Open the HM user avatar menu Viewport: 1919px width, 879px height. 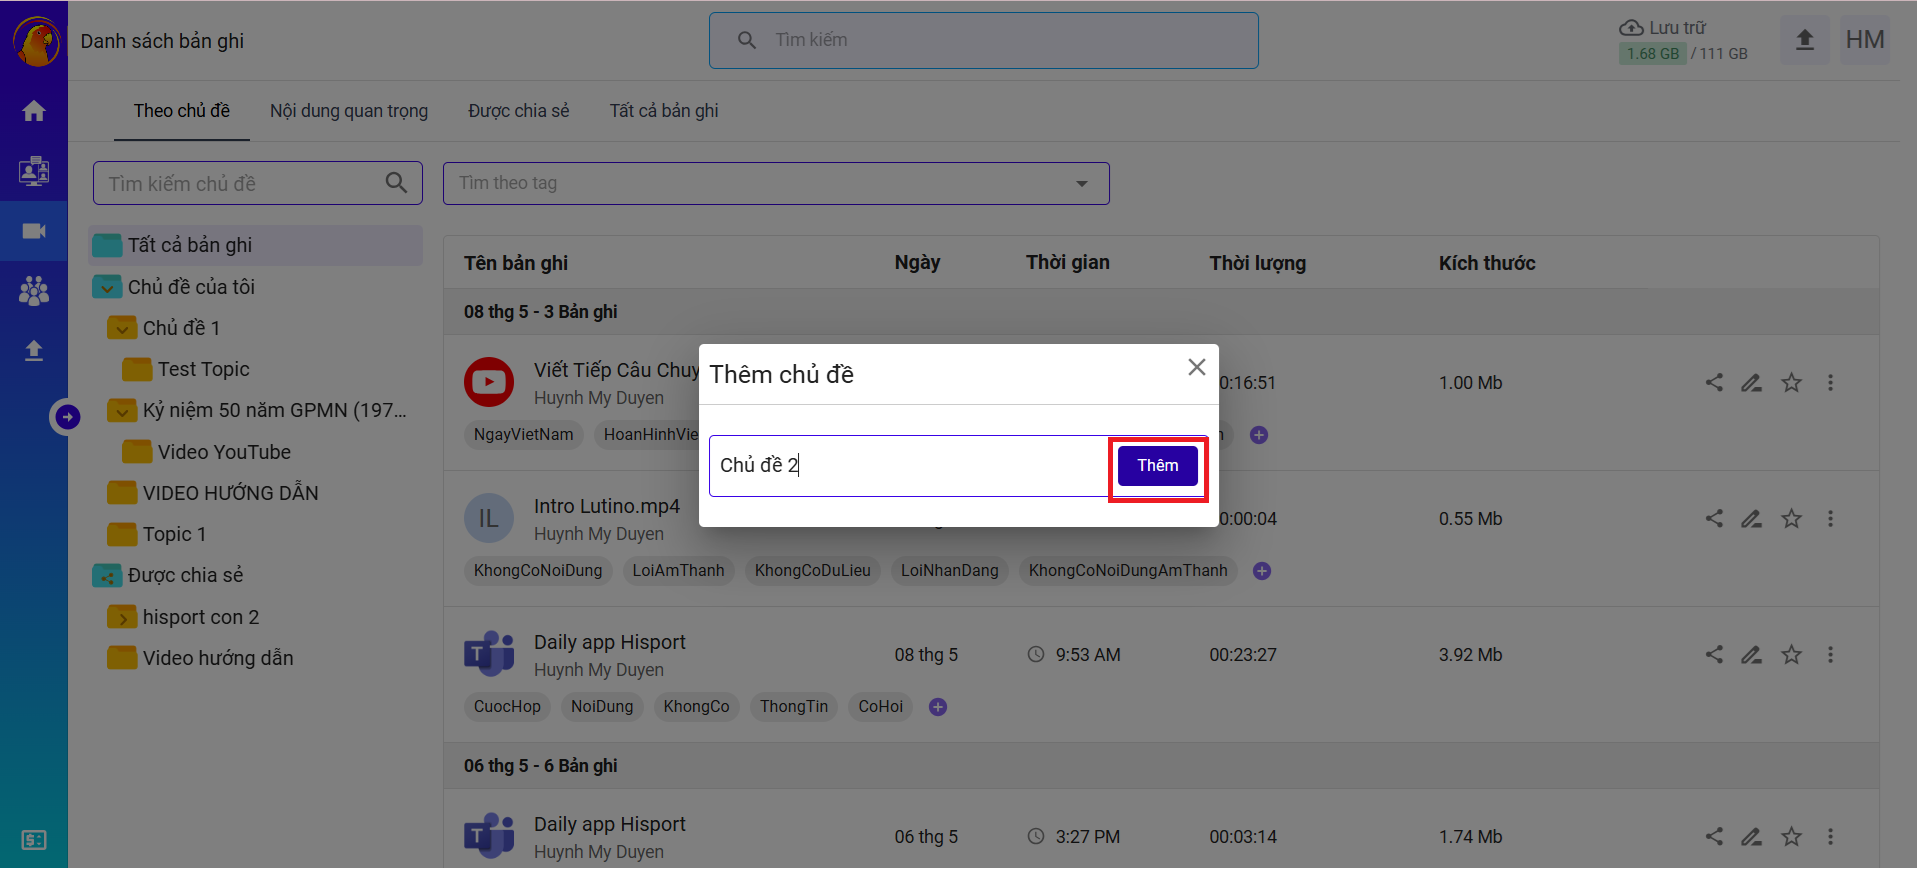click(x=1864, y=40)
